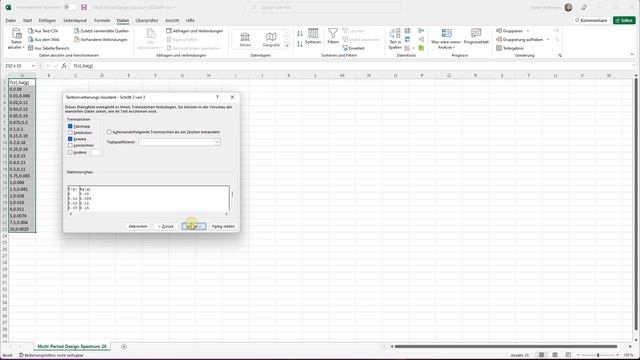Expand the Gruppieren dropdown arrow
The image size is (640, 360).
click(527, 31)
